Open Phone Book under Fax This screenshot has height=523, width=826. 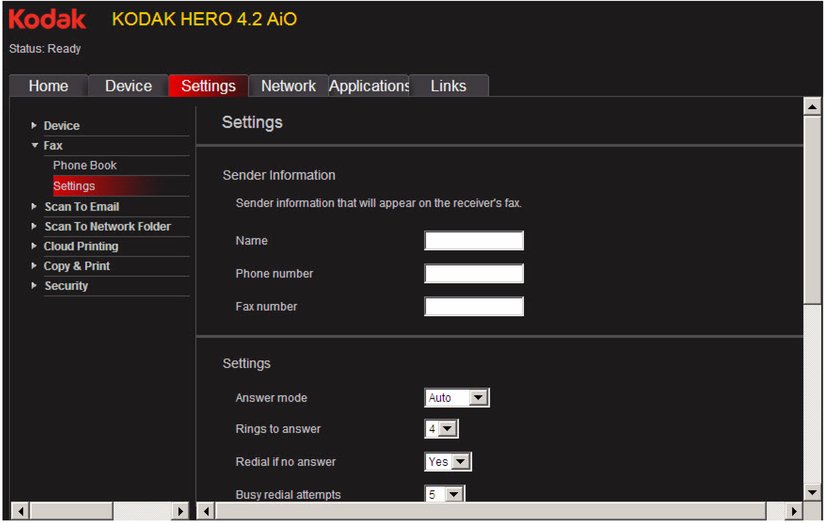85,166
